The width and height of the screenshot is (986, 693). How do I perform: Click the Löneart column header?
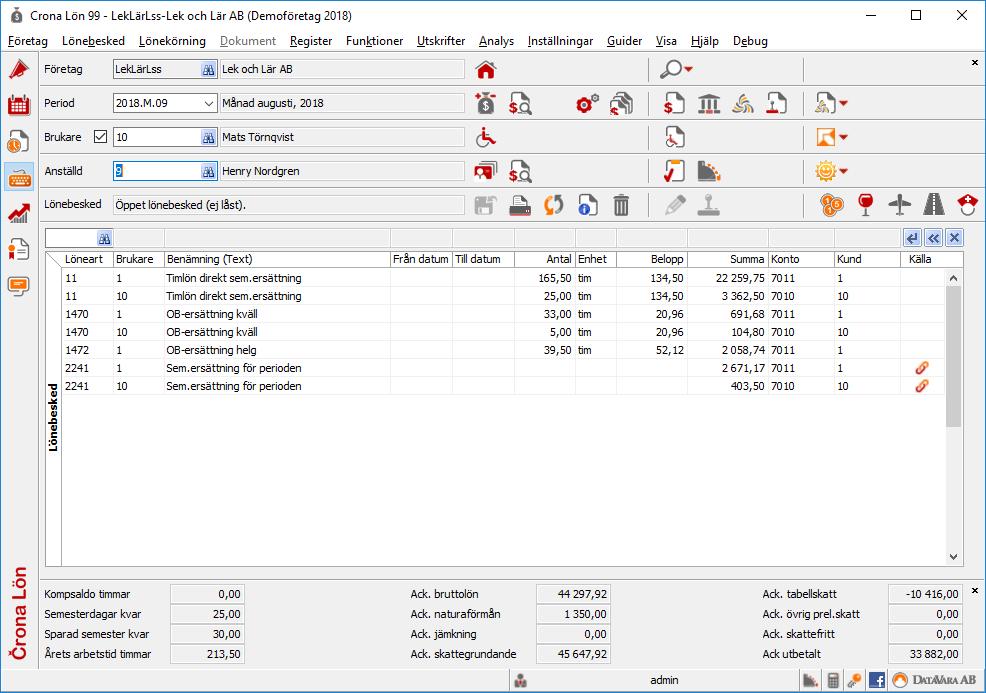[x=87, y=259]
